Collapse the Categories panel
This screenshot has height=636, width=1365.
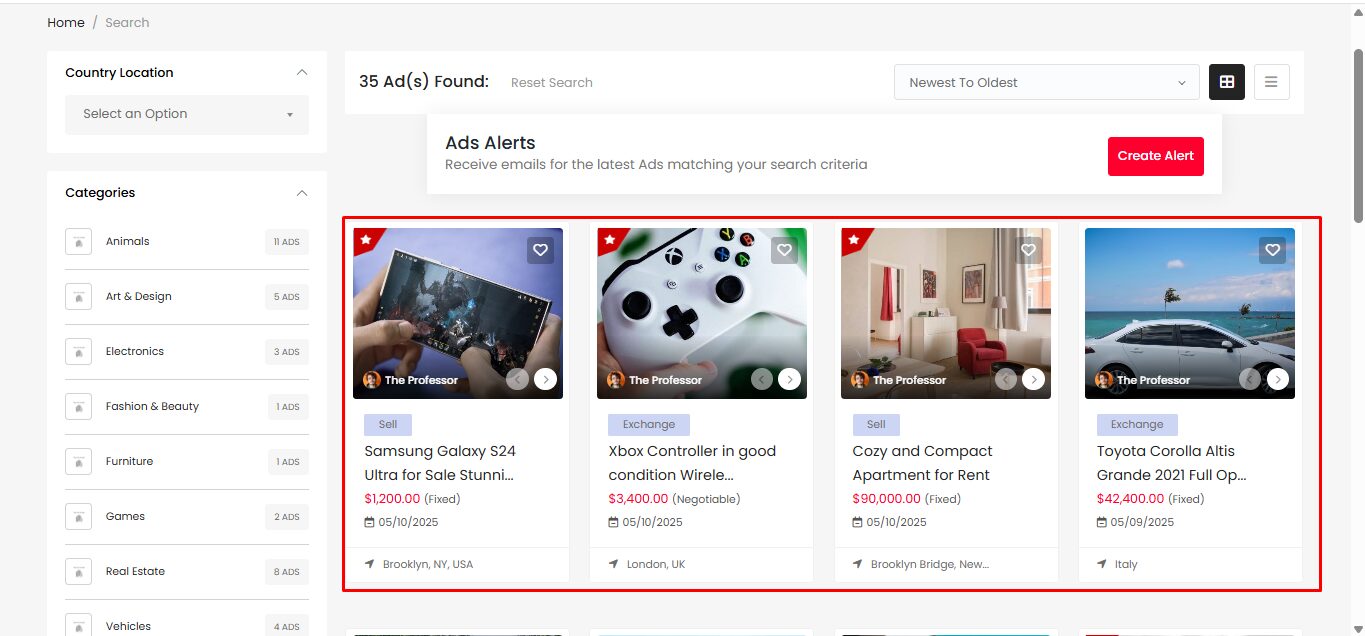302,193
